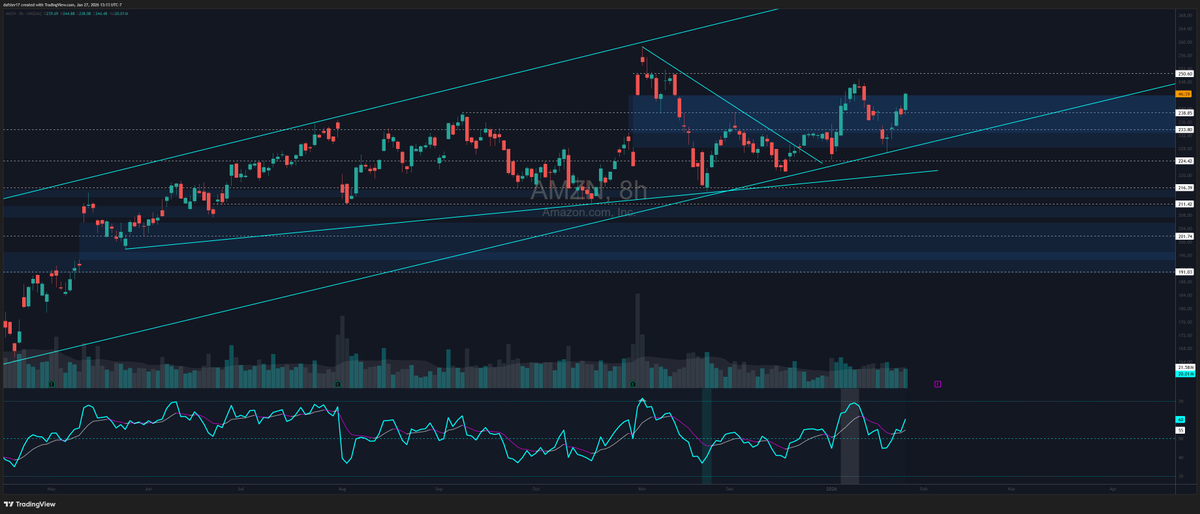Click the Aug label on time axis

tap(342, 487)
